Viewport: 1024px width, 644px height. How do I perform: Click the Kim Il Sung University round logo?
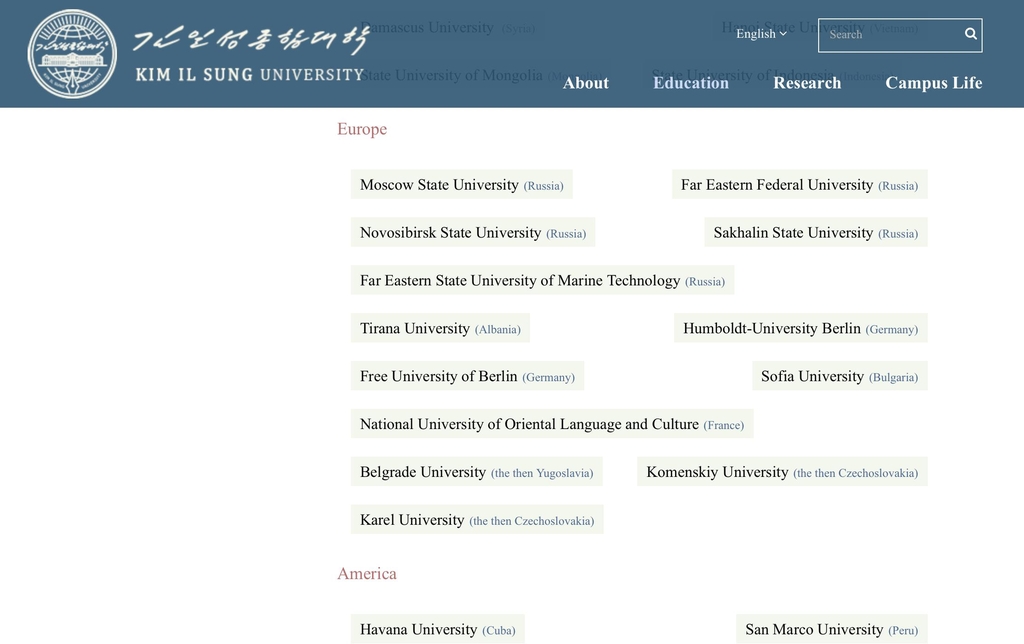(72, 54)
